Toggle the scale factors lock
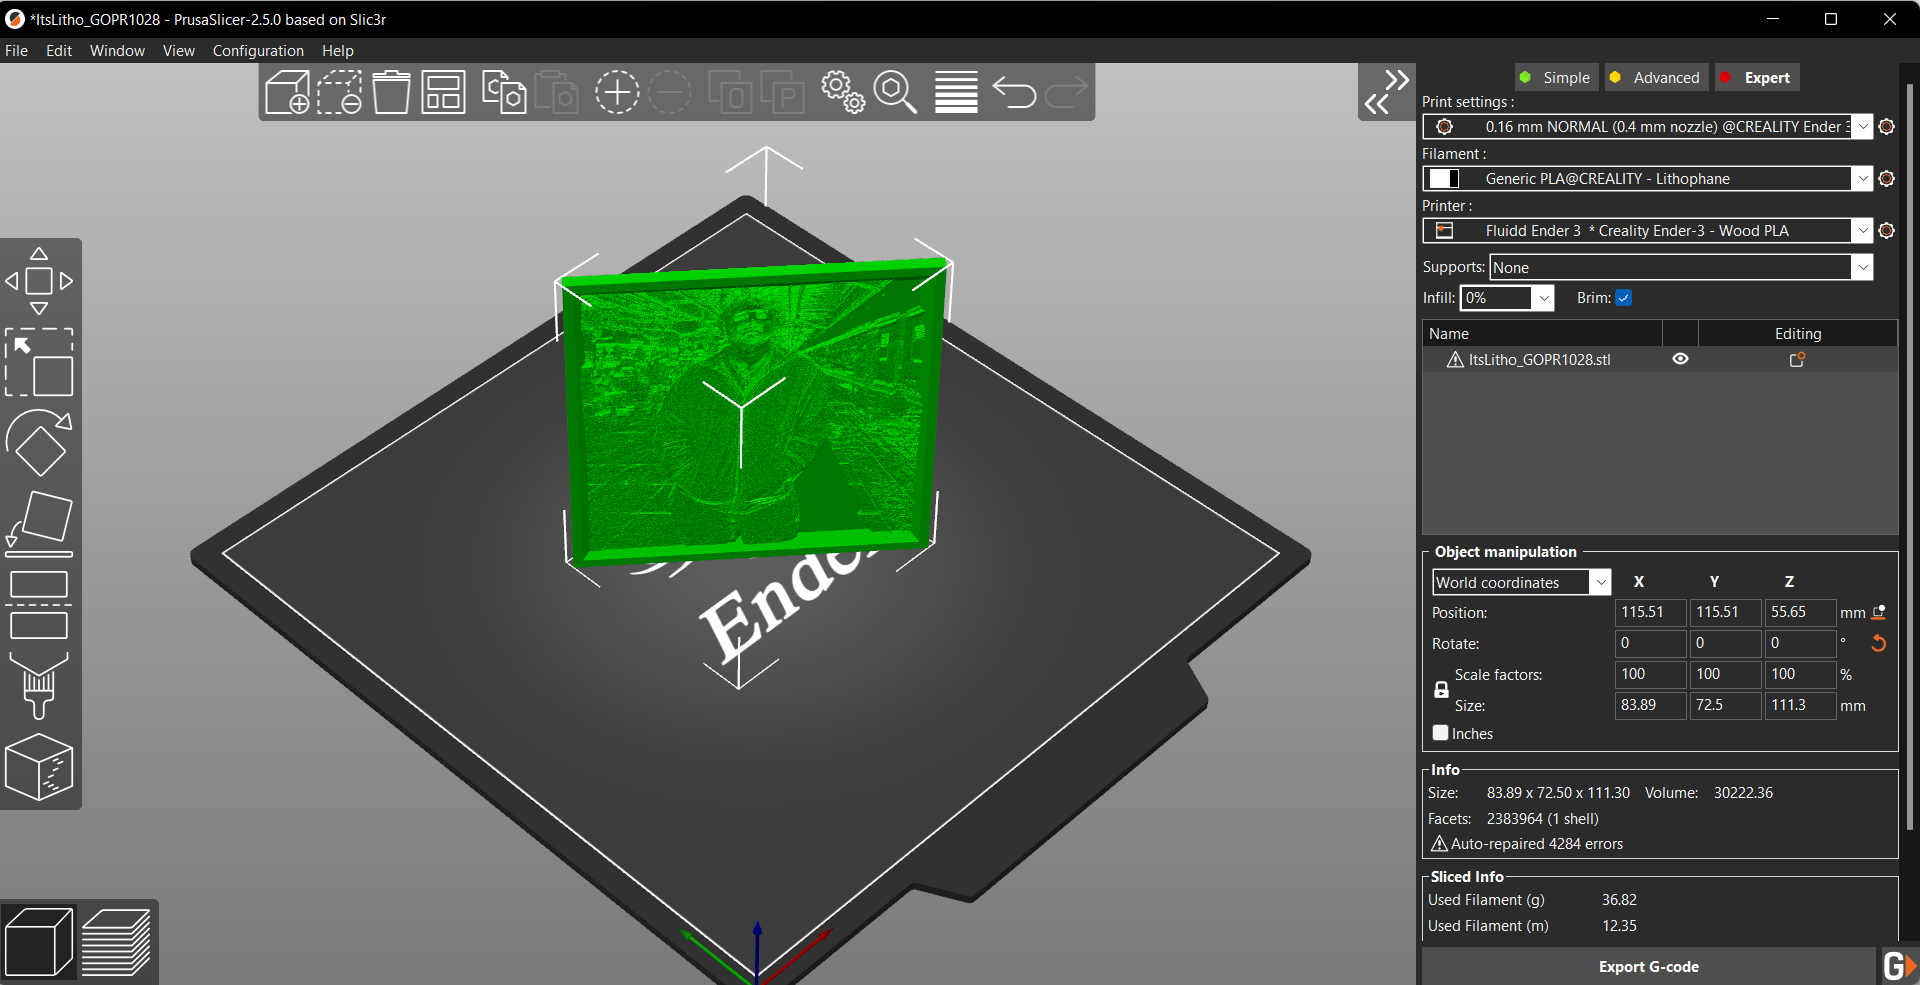This screenshot has width=1920, height=985. pos(1441,690)
